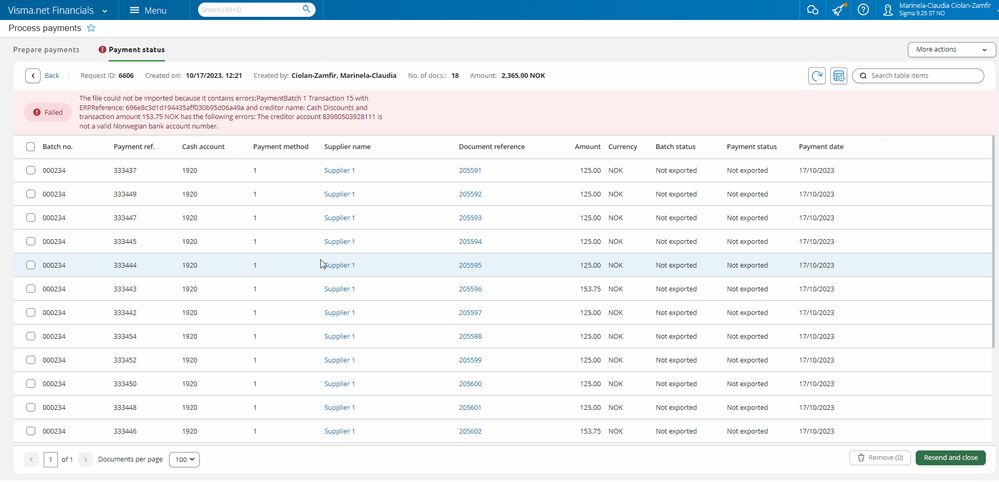Open document reference 205591 link
999x482 pixels.
pyautogui.click(x=470, y=171)
